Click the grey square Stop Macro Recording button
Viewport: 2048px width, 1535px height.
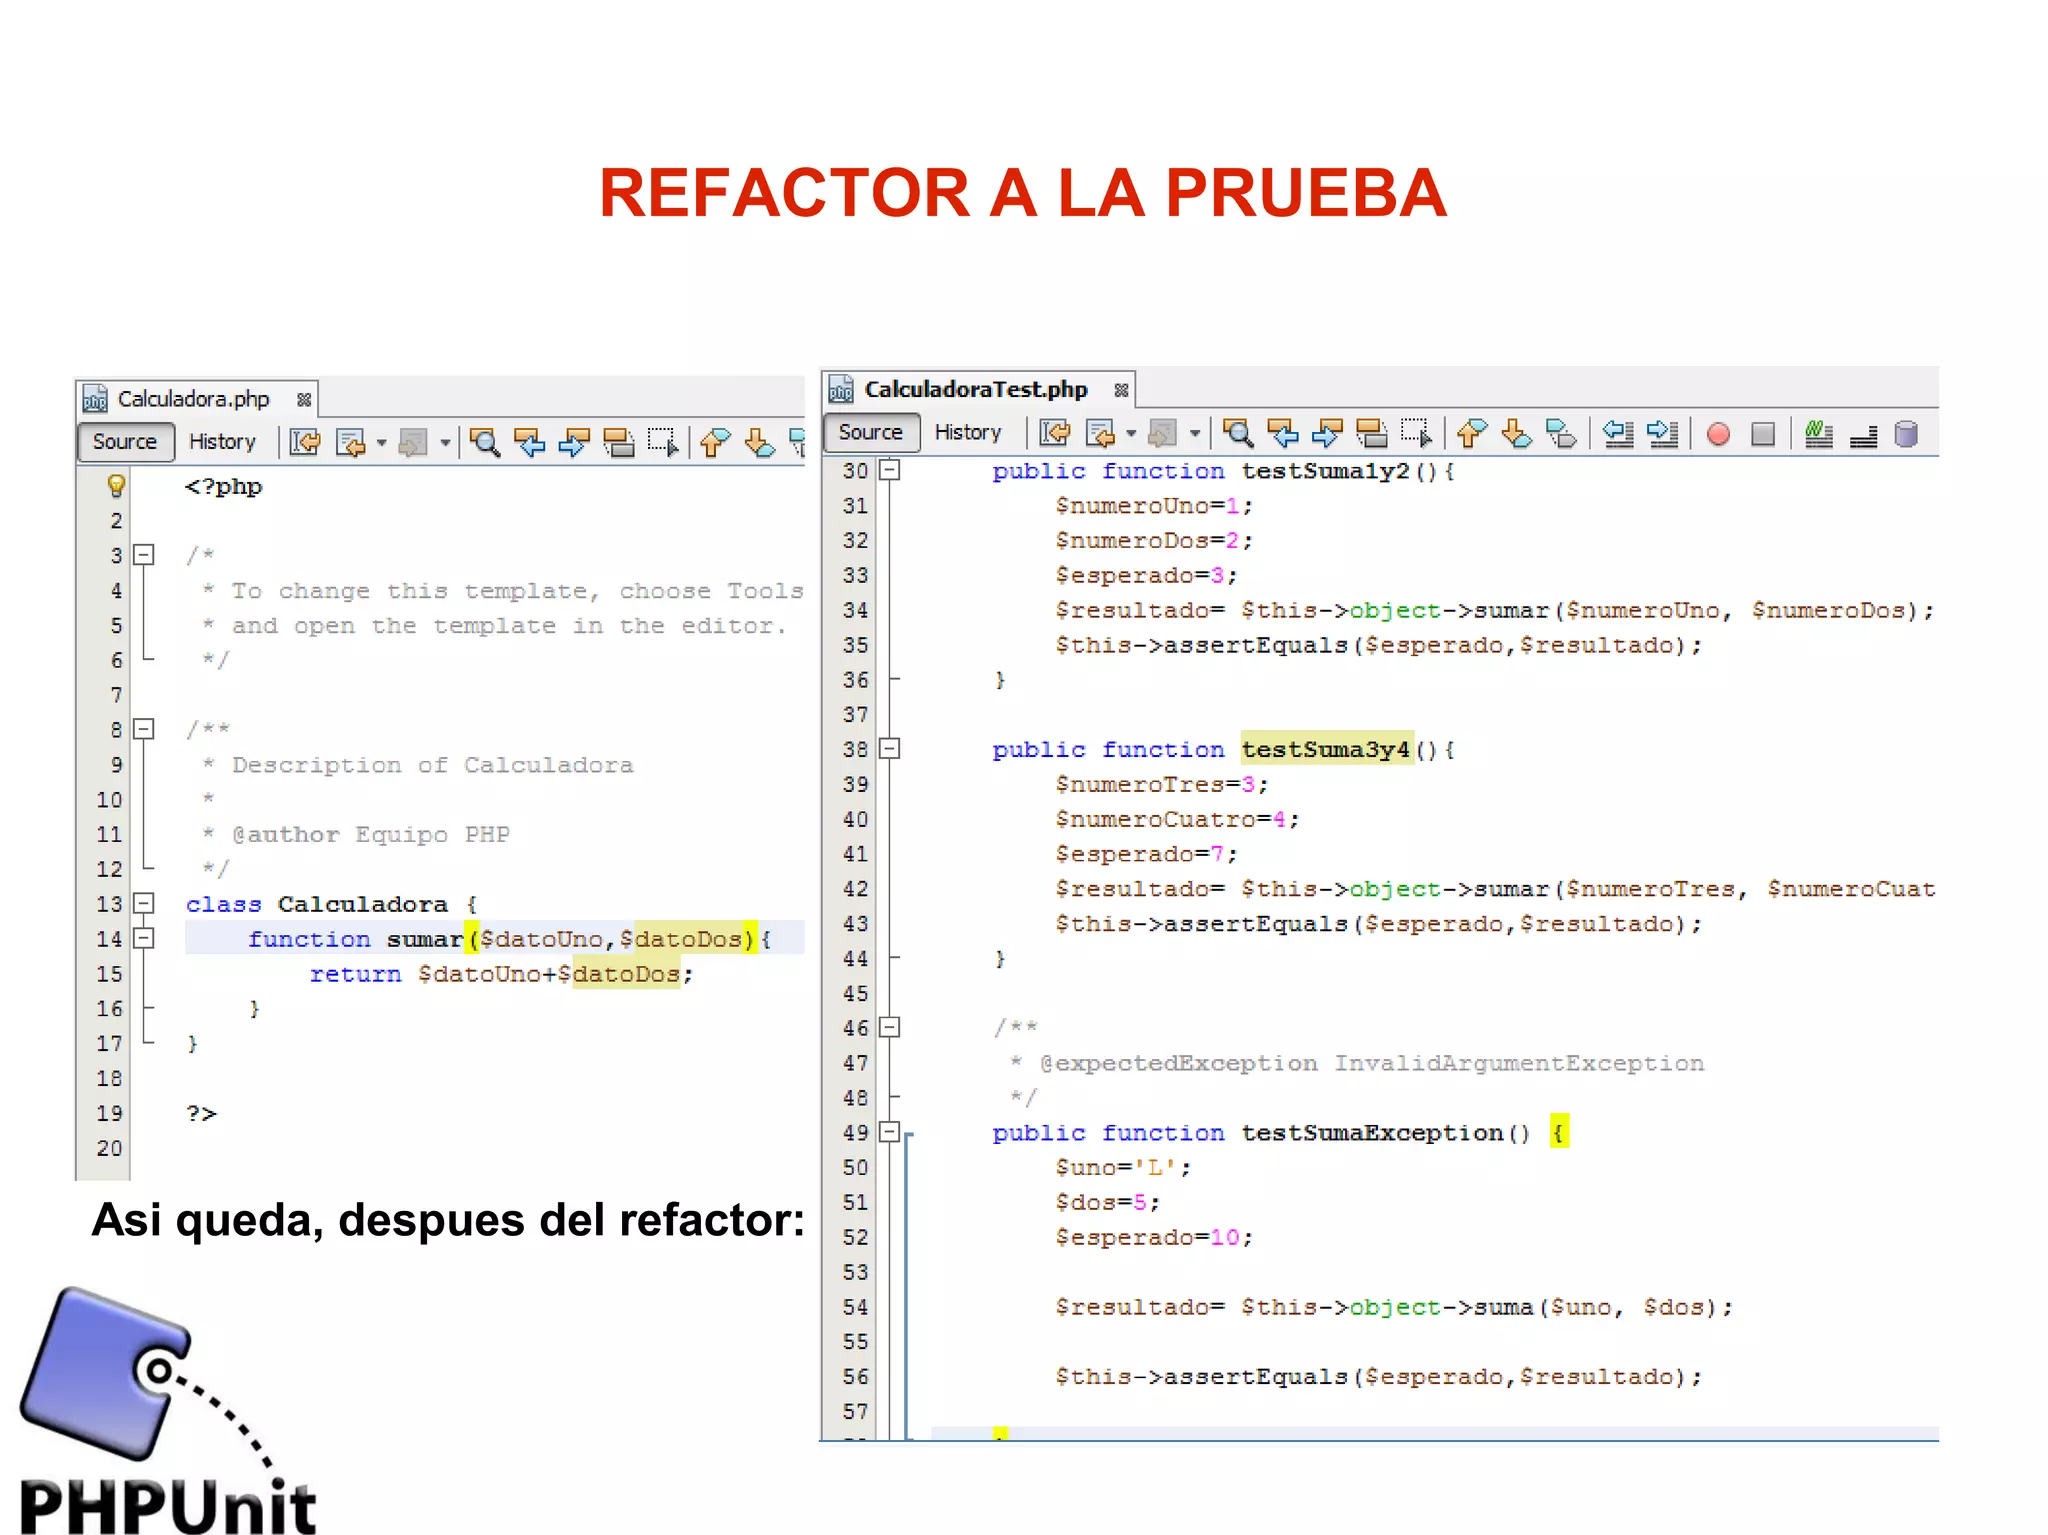coord(1763,434)
